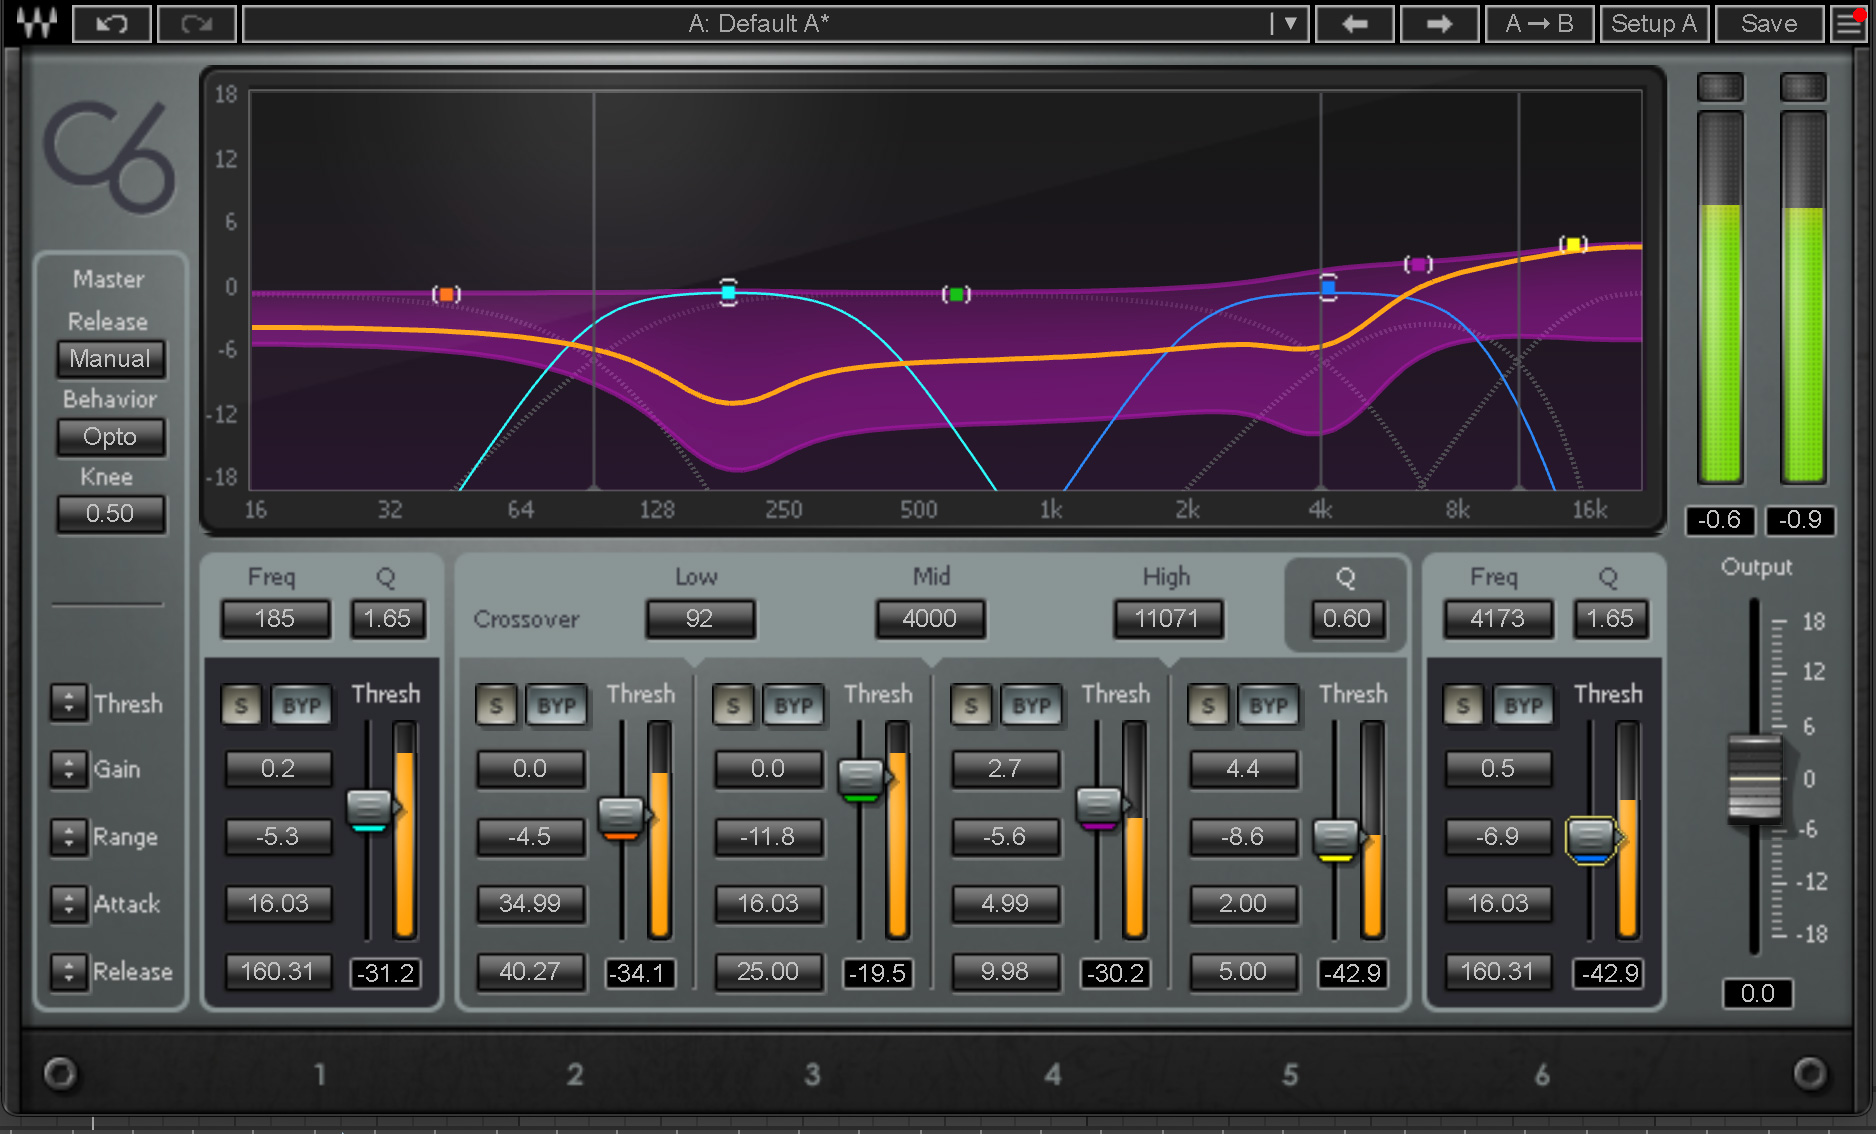
Task: Change the Release mode from Manual
Action: 110,359
